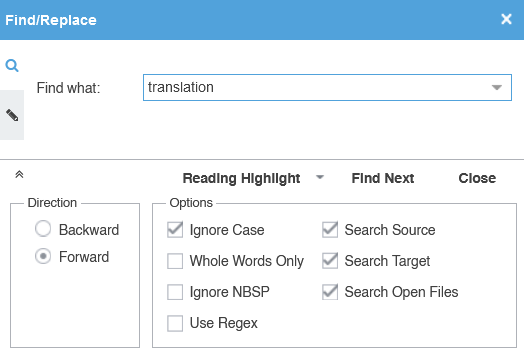Enable the Whole Words Only checkbox

click(175, 261)
